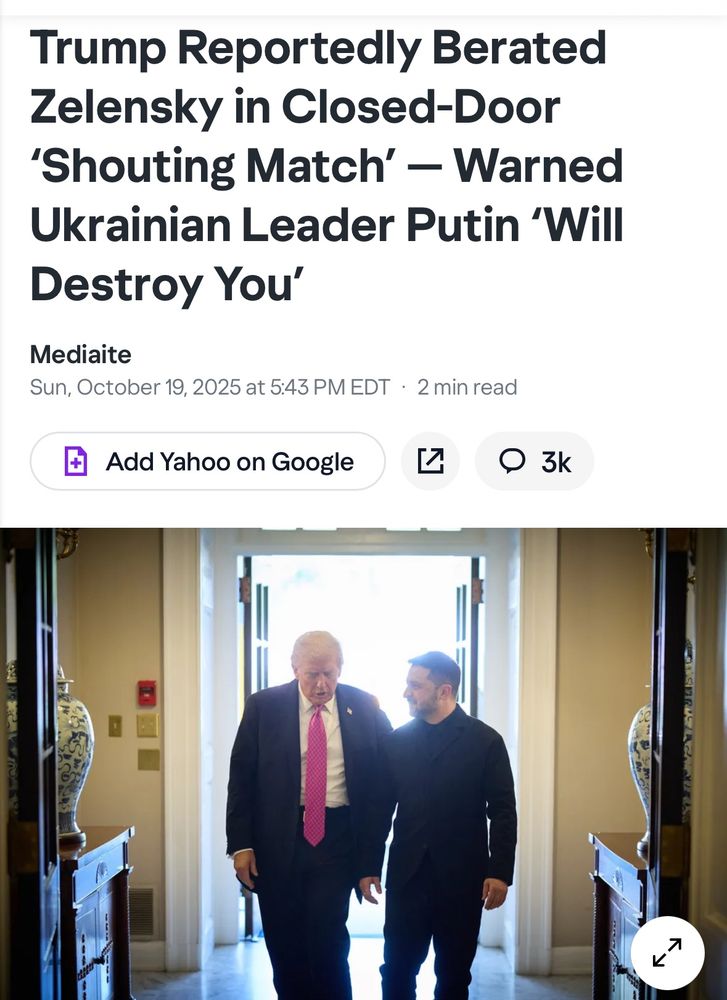The height and width of the screenshot is (1000, 727).
Task: Click the article headline's first line
Action: [x=318, y=48]
